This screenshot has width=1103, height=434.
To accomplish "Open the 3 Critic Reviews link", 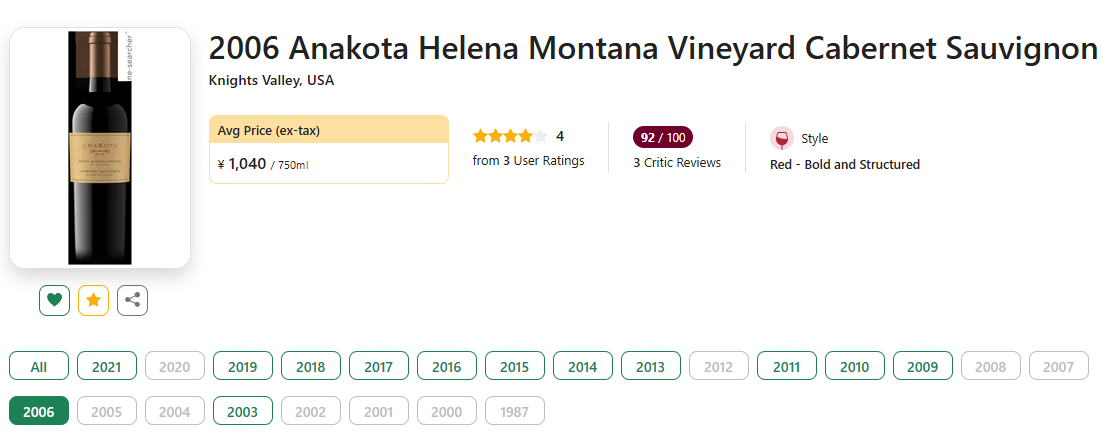I will [x=677, y=162].
